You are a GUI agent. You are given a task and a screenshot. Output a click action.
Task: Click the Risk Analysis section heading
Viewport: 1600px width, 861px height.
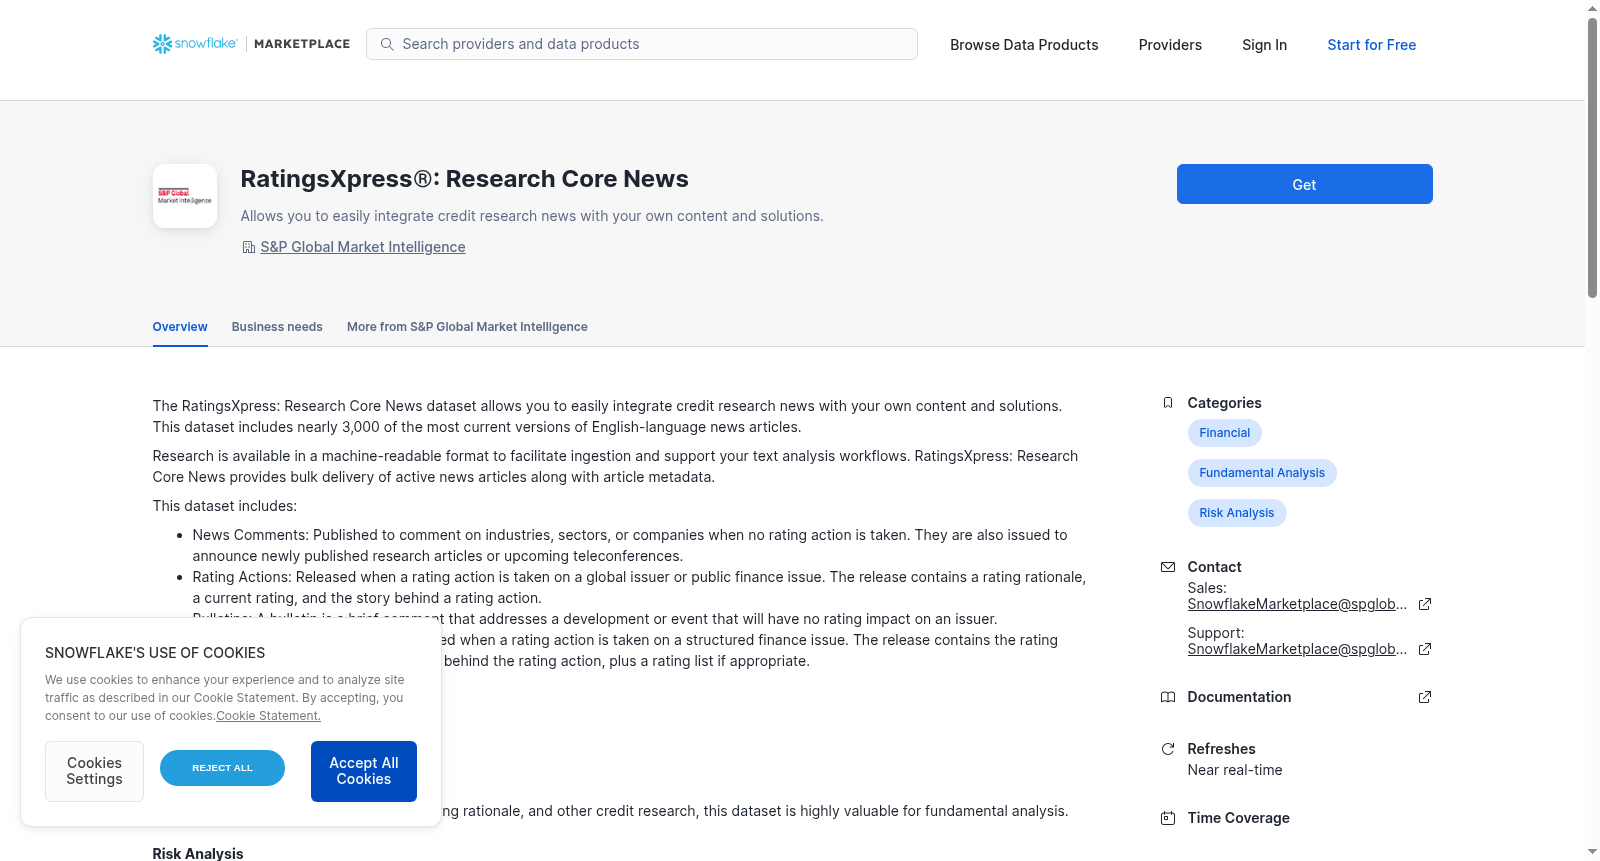(x=198, y=853)
